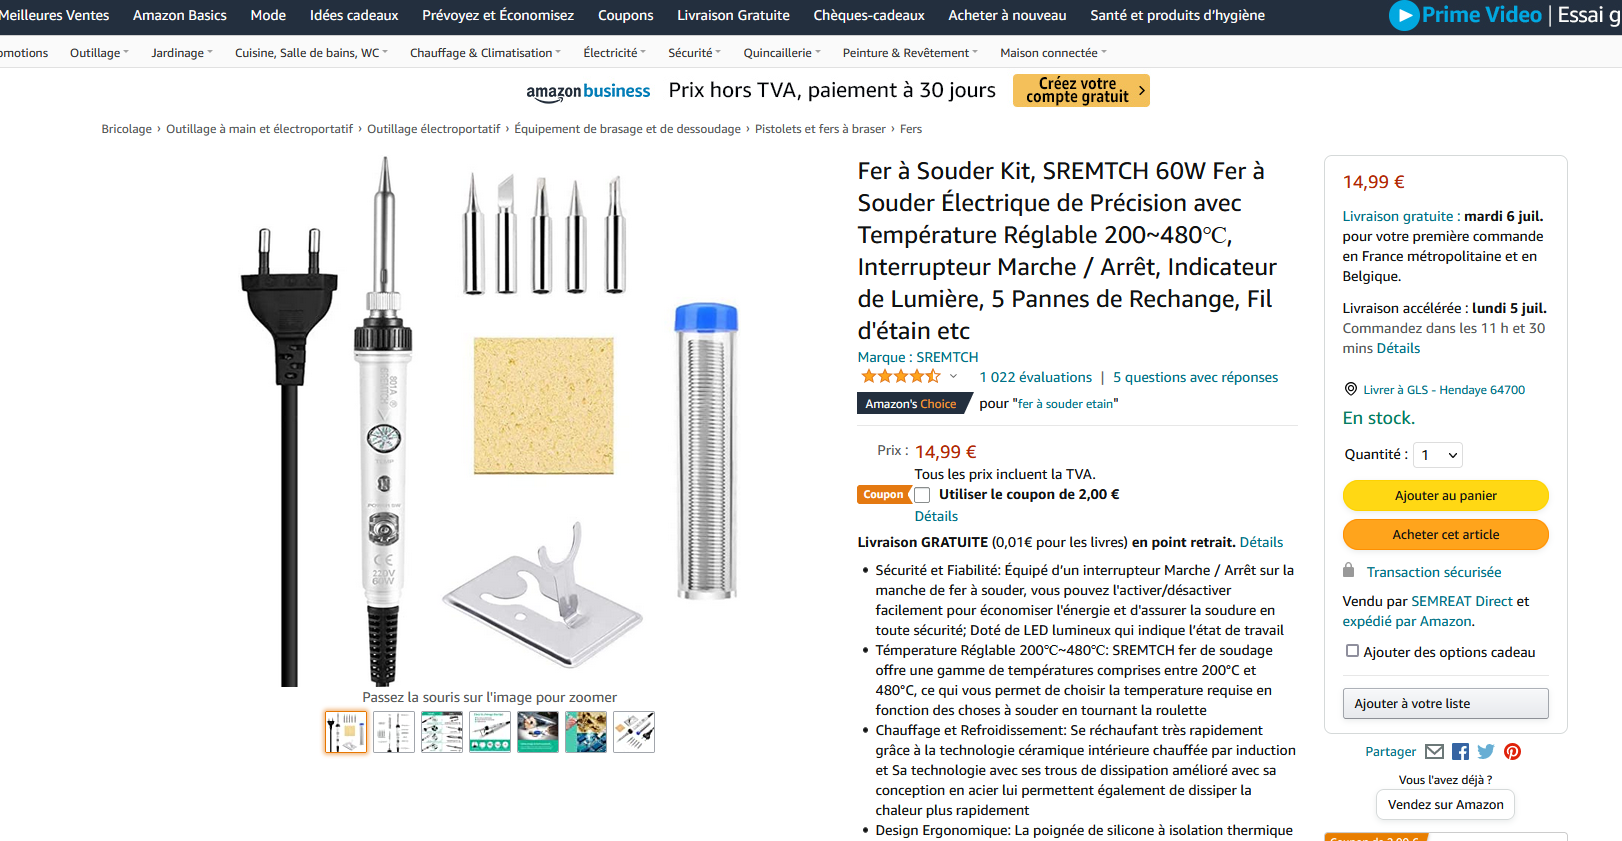Image resolution: width=1622 pixels, height=841 pixels.
Task: Tick the 2,00 € coupon checkbox
Action: click(922, 495)
